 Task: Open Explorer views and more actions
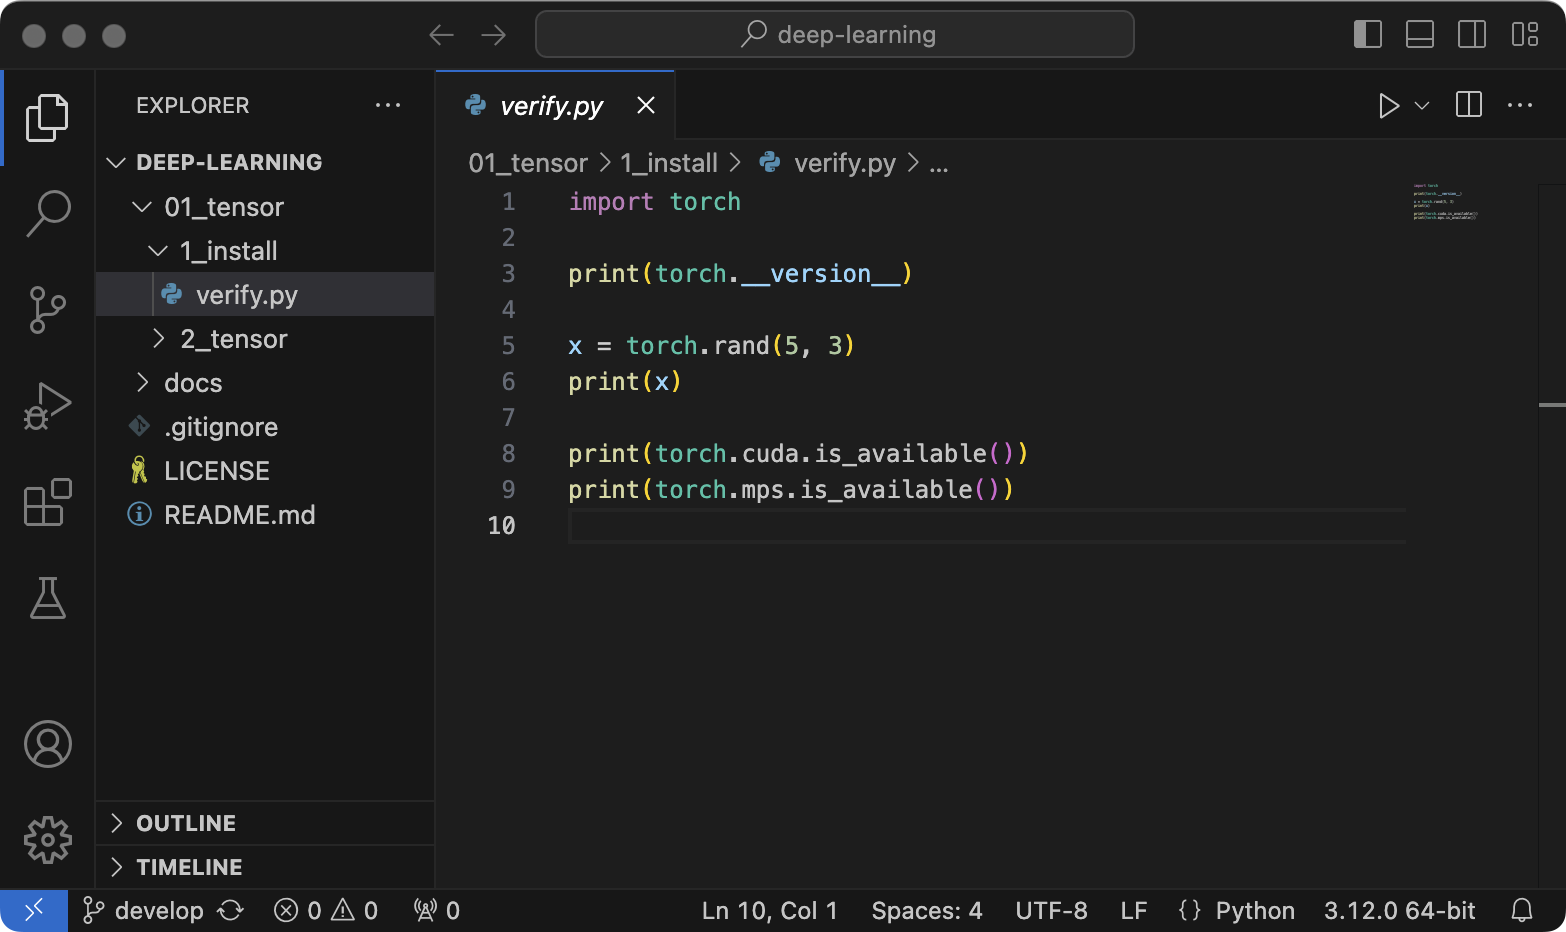click(388, 105)
